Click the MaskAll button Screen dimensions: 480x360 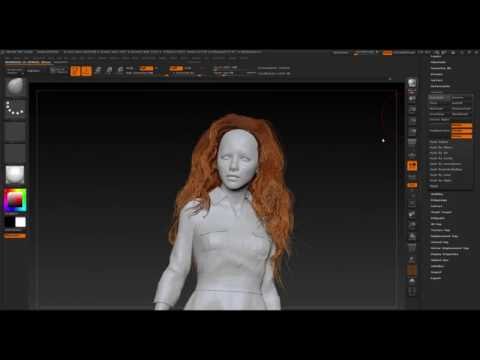point(461,103)
